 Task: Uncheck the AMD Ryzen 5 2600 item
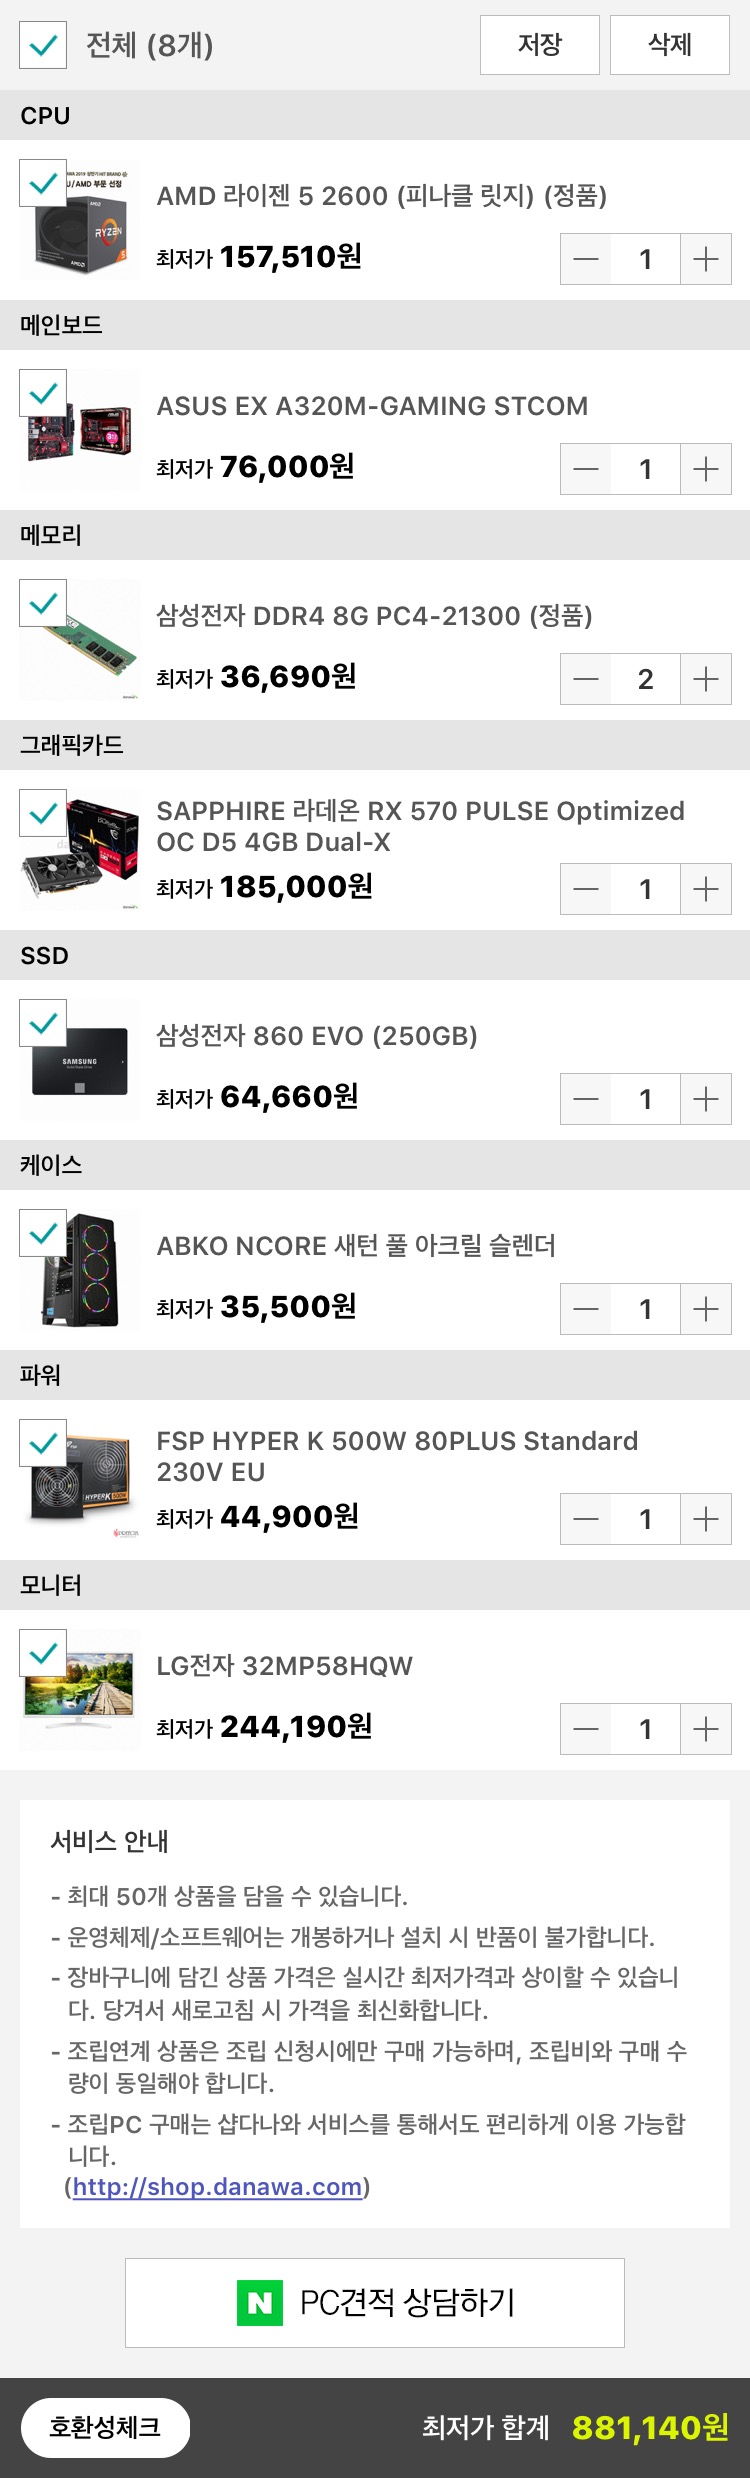point(43,184)
